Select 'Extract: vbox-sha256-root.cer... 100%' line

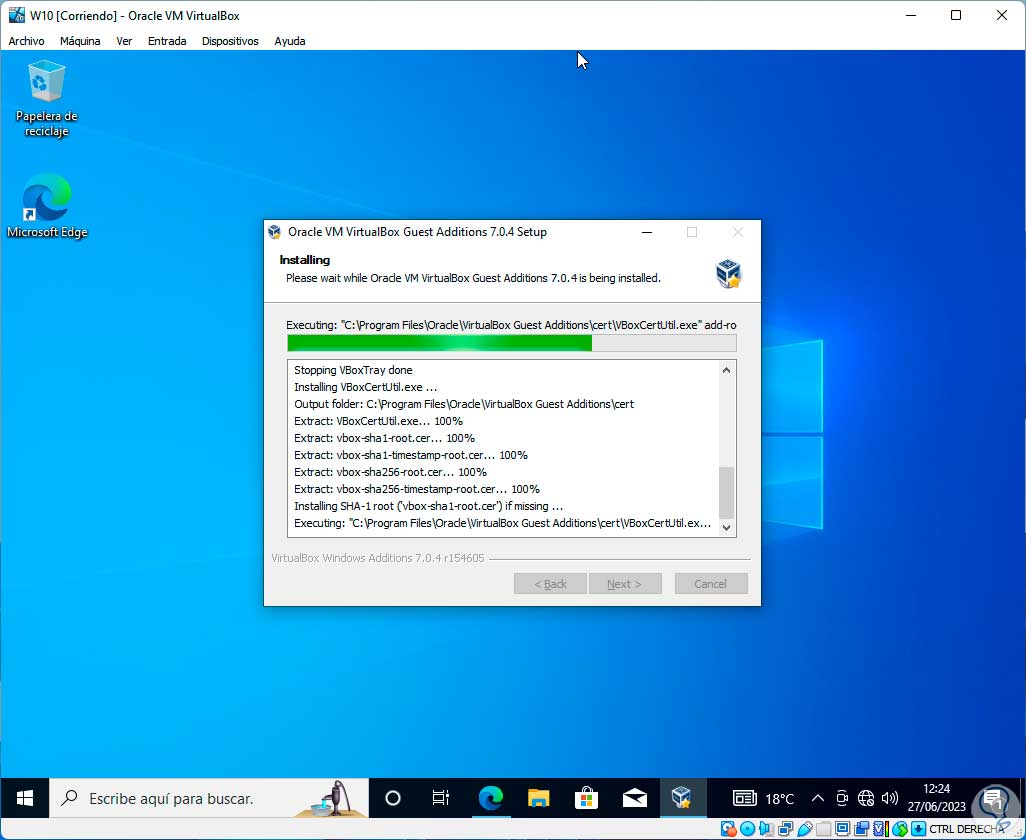[x=391, y=472]
